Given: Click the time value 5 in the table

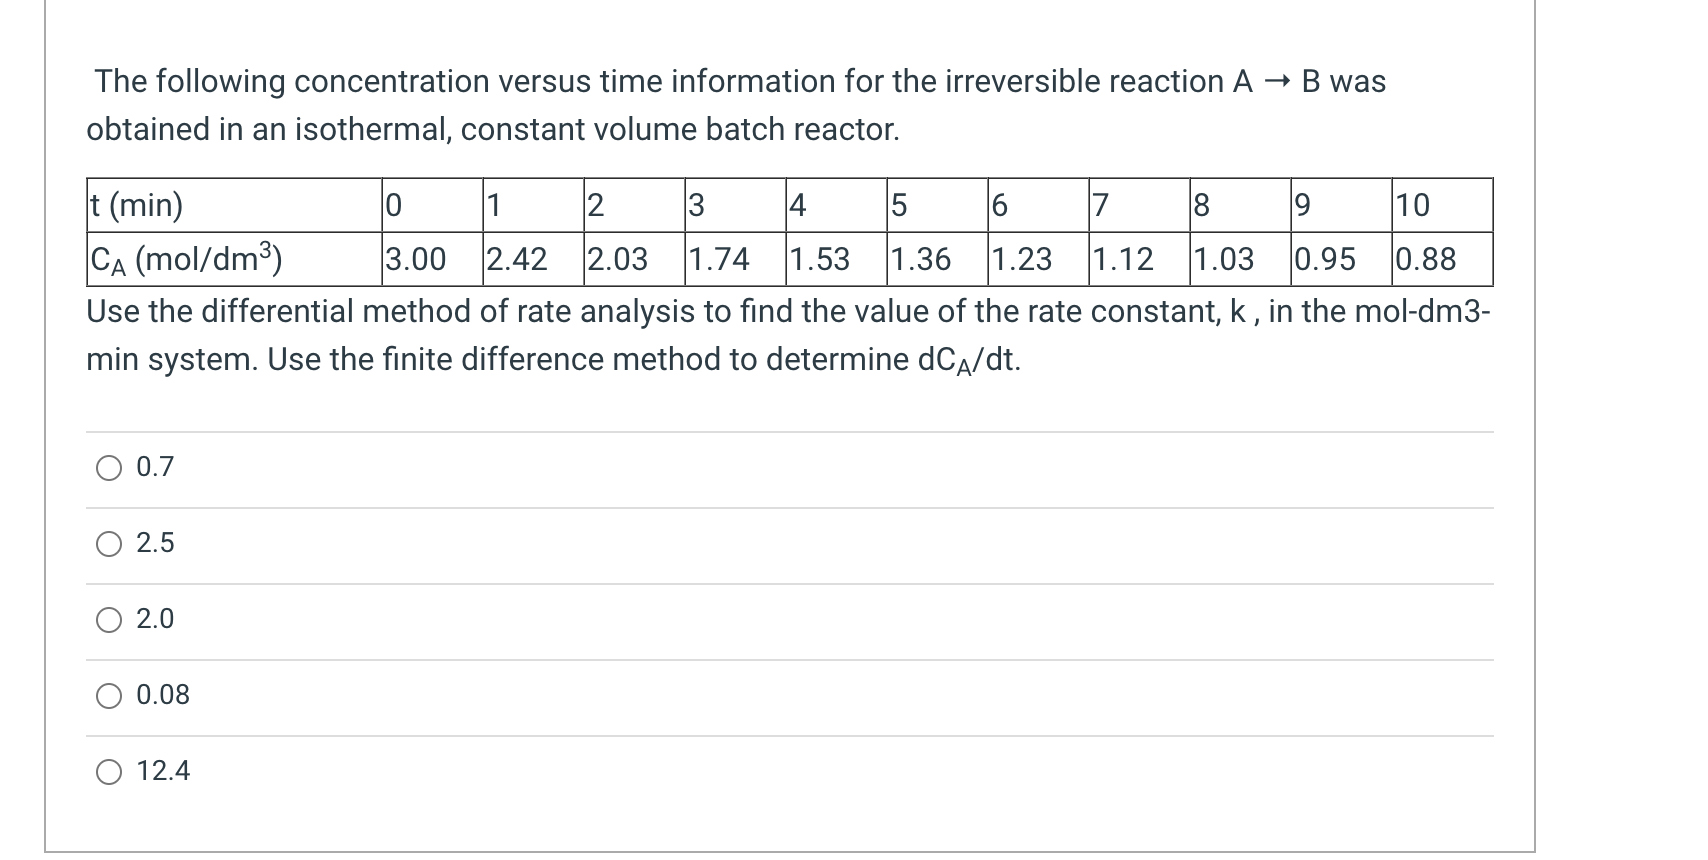Looking at the screenshot, I should (x=897, y=206).
